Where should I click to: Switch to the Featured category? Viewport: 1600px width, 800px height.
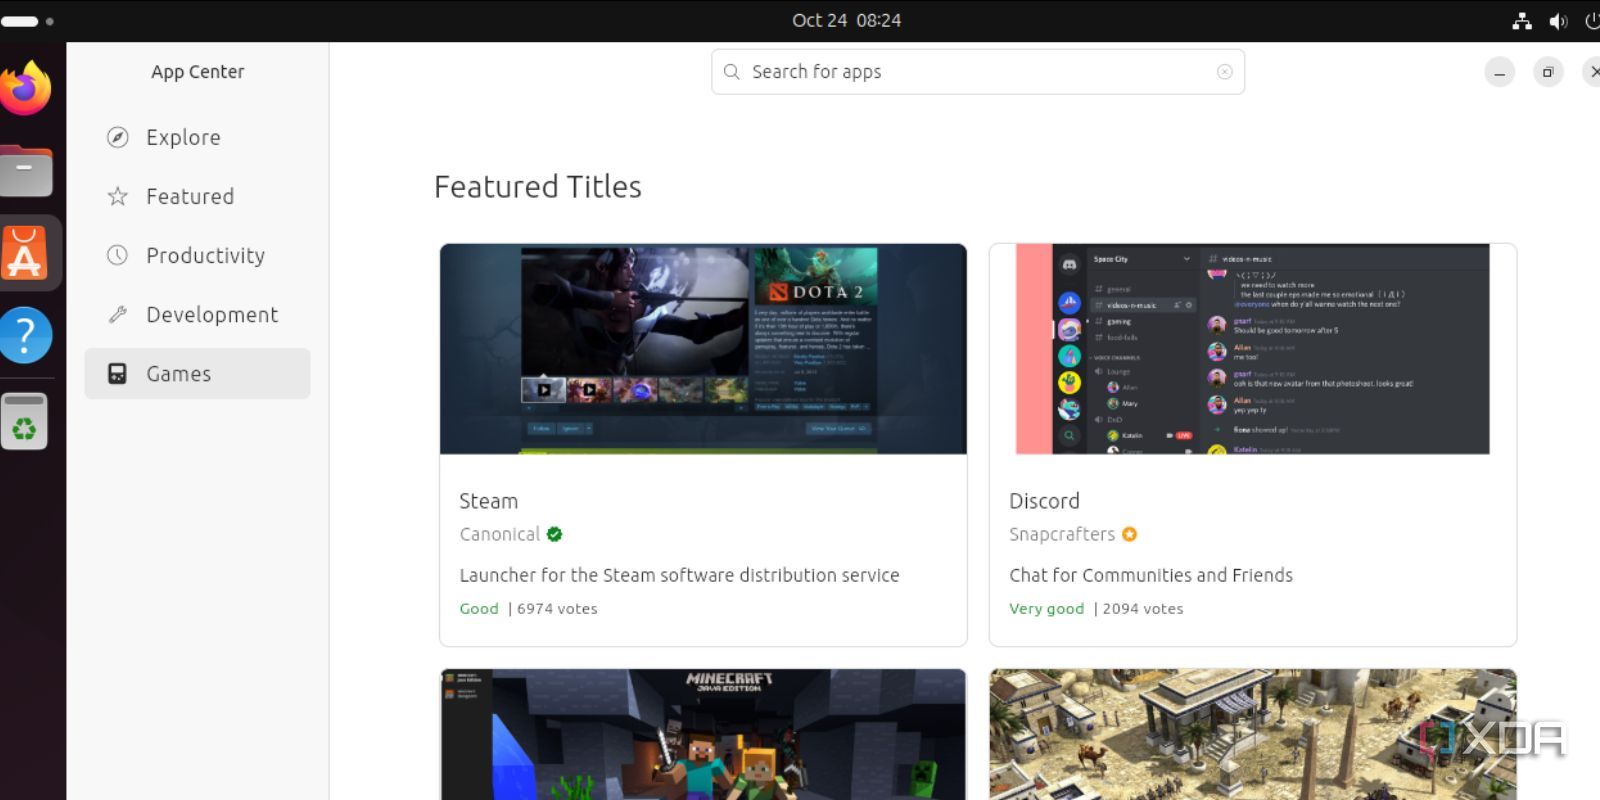[x=197, y=196]
